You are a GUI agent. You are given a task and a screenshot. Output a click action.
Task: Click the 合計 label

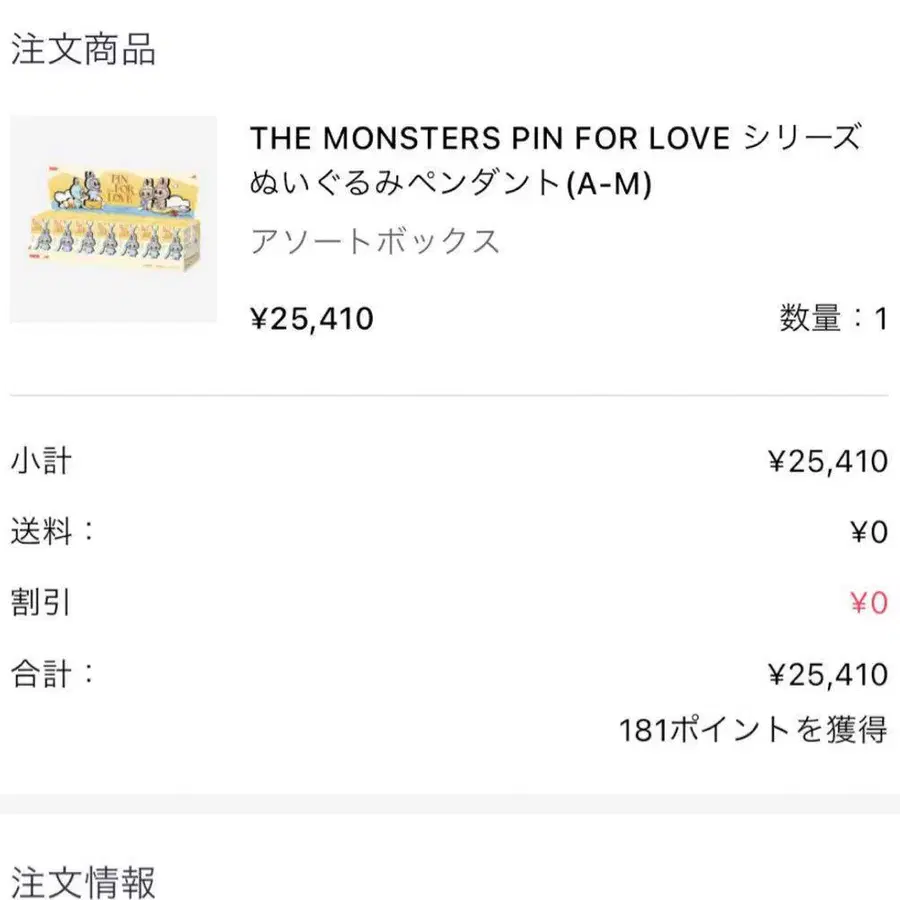[52, 674]
